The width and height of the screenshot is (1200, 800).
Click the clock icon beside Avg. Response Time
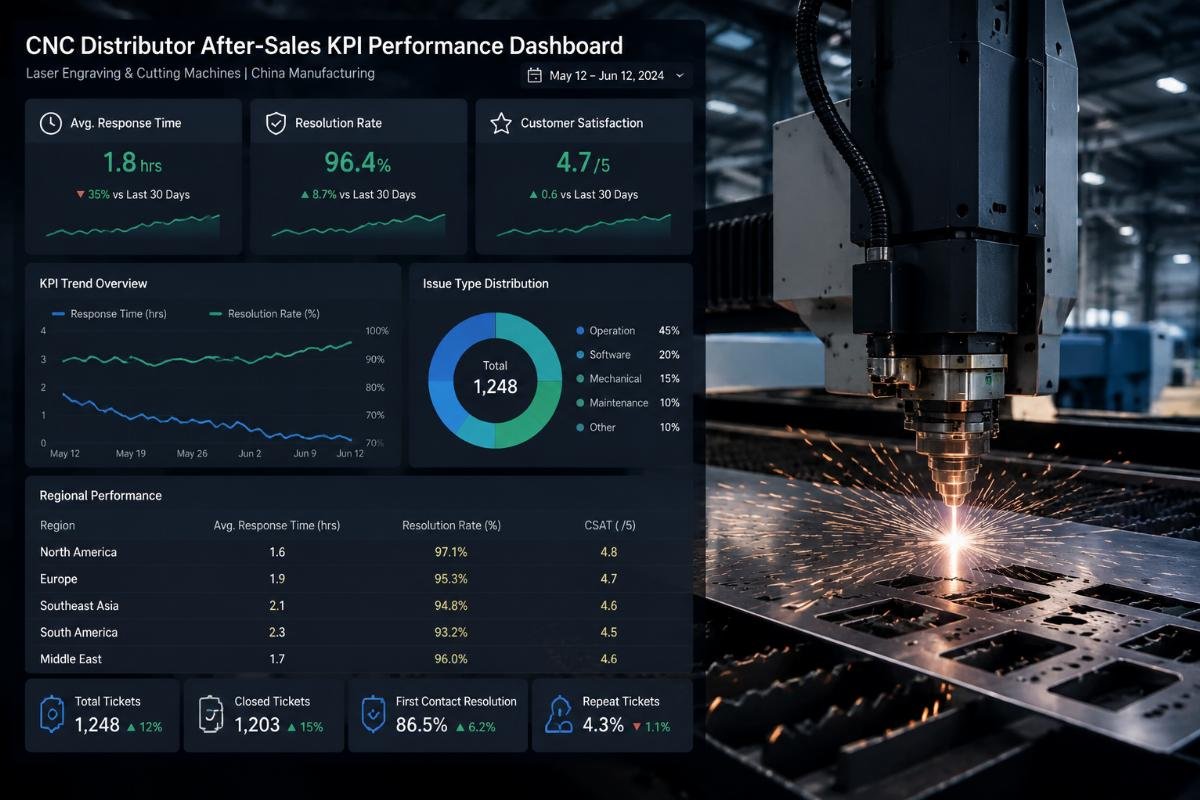50,123
